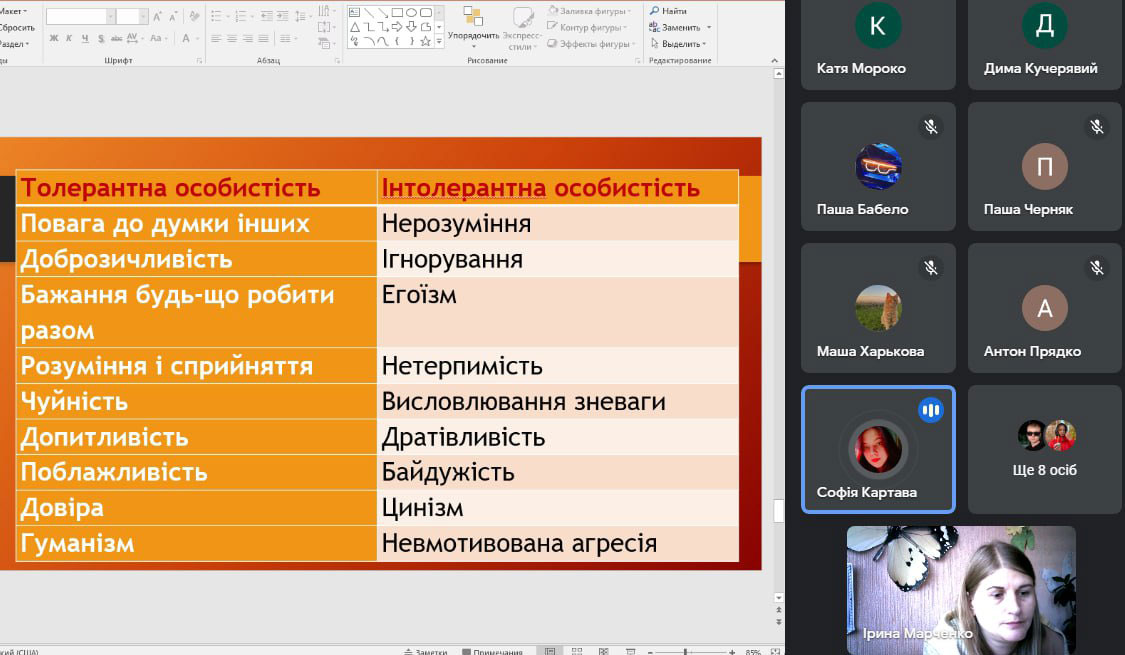Toggle Заметки notes pane
This screenshot has width=1125, height=655.
click(x=425, y=651)
